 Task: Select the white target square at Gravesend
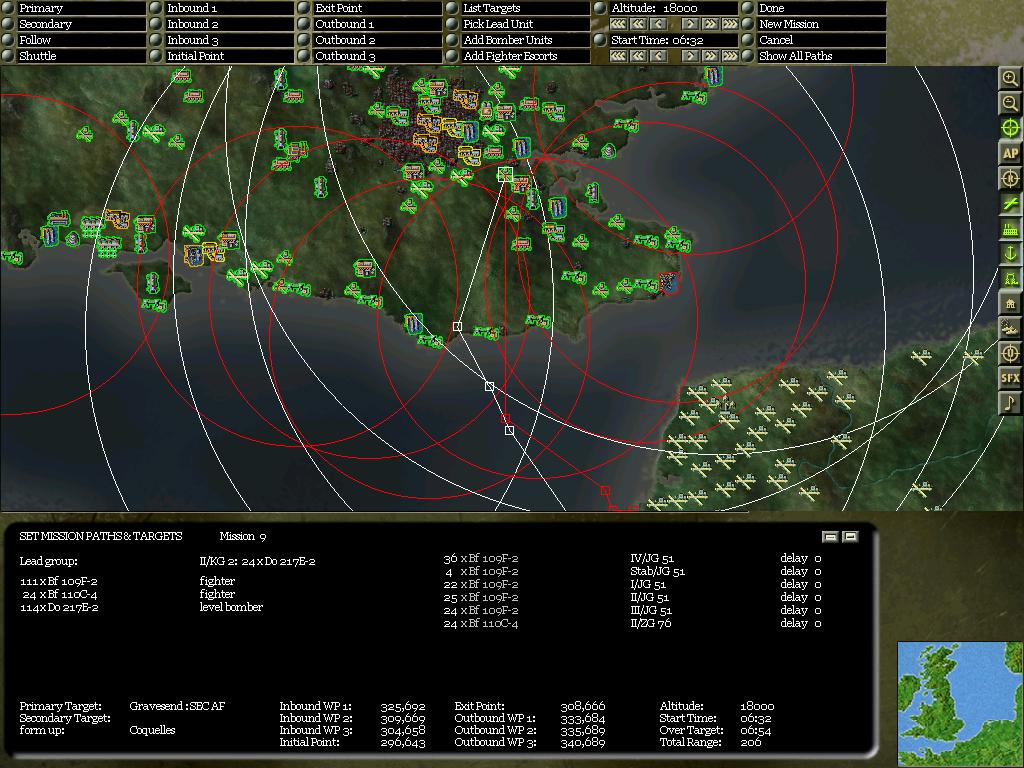tap(505, 173)
